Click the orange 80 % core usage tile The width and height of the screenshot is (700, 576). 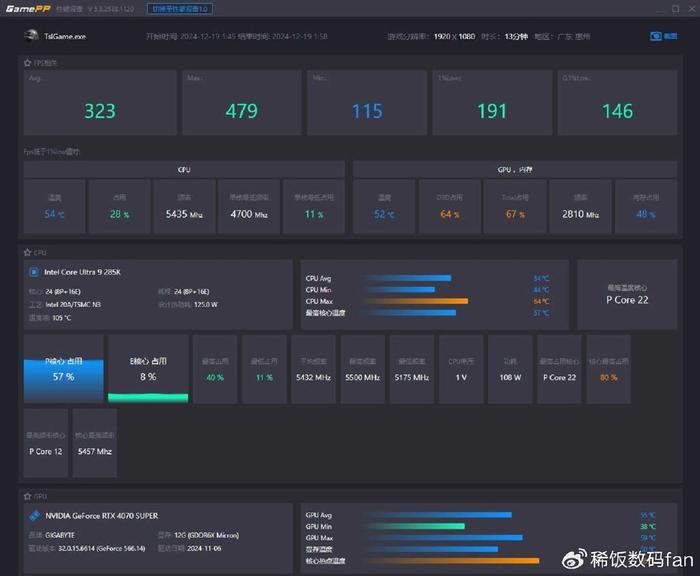[608, 369]
